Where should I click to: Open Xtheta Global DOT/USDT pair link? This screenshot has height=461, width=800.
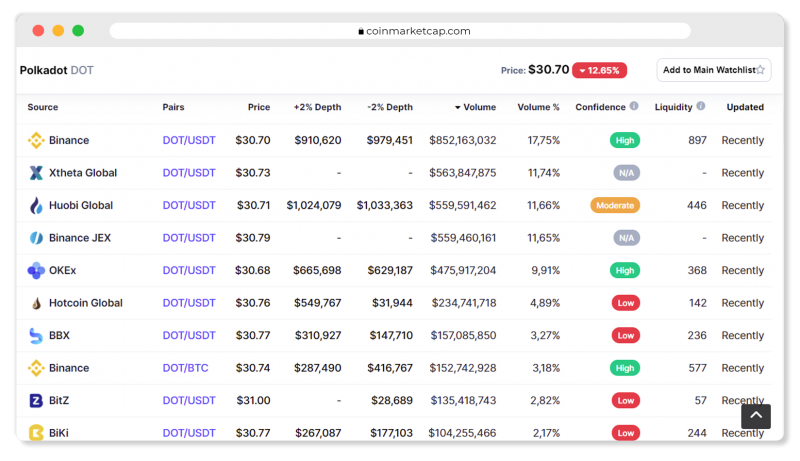click(189, 173)
